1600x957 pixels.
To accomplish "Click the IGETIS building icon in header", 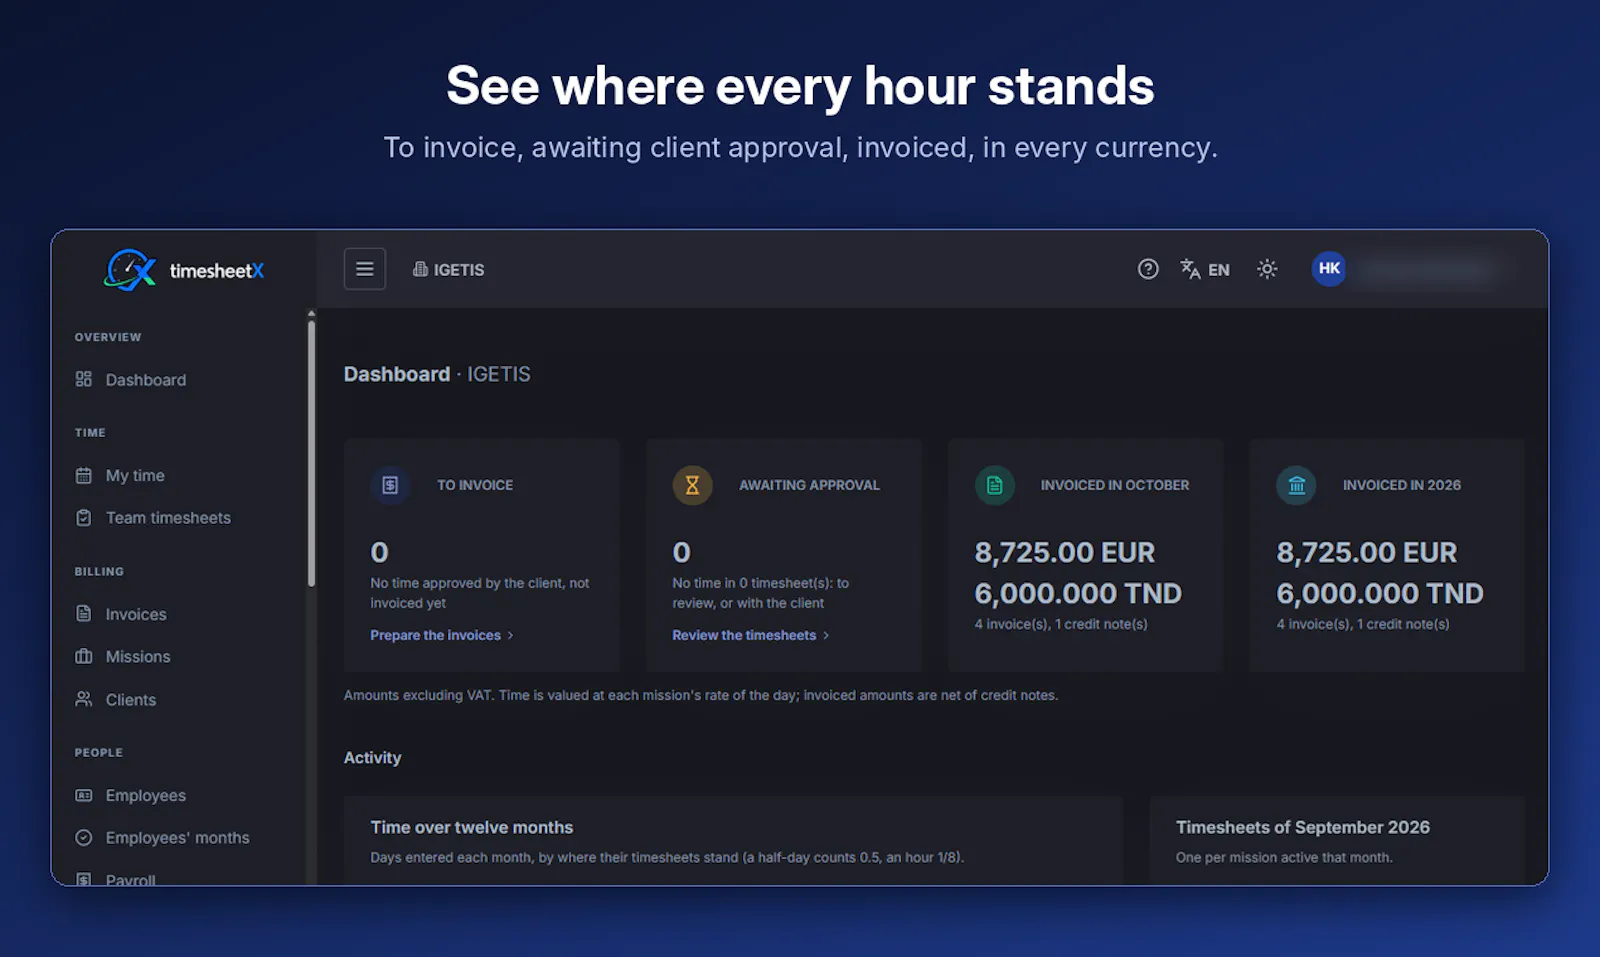I will click(420, 269).
